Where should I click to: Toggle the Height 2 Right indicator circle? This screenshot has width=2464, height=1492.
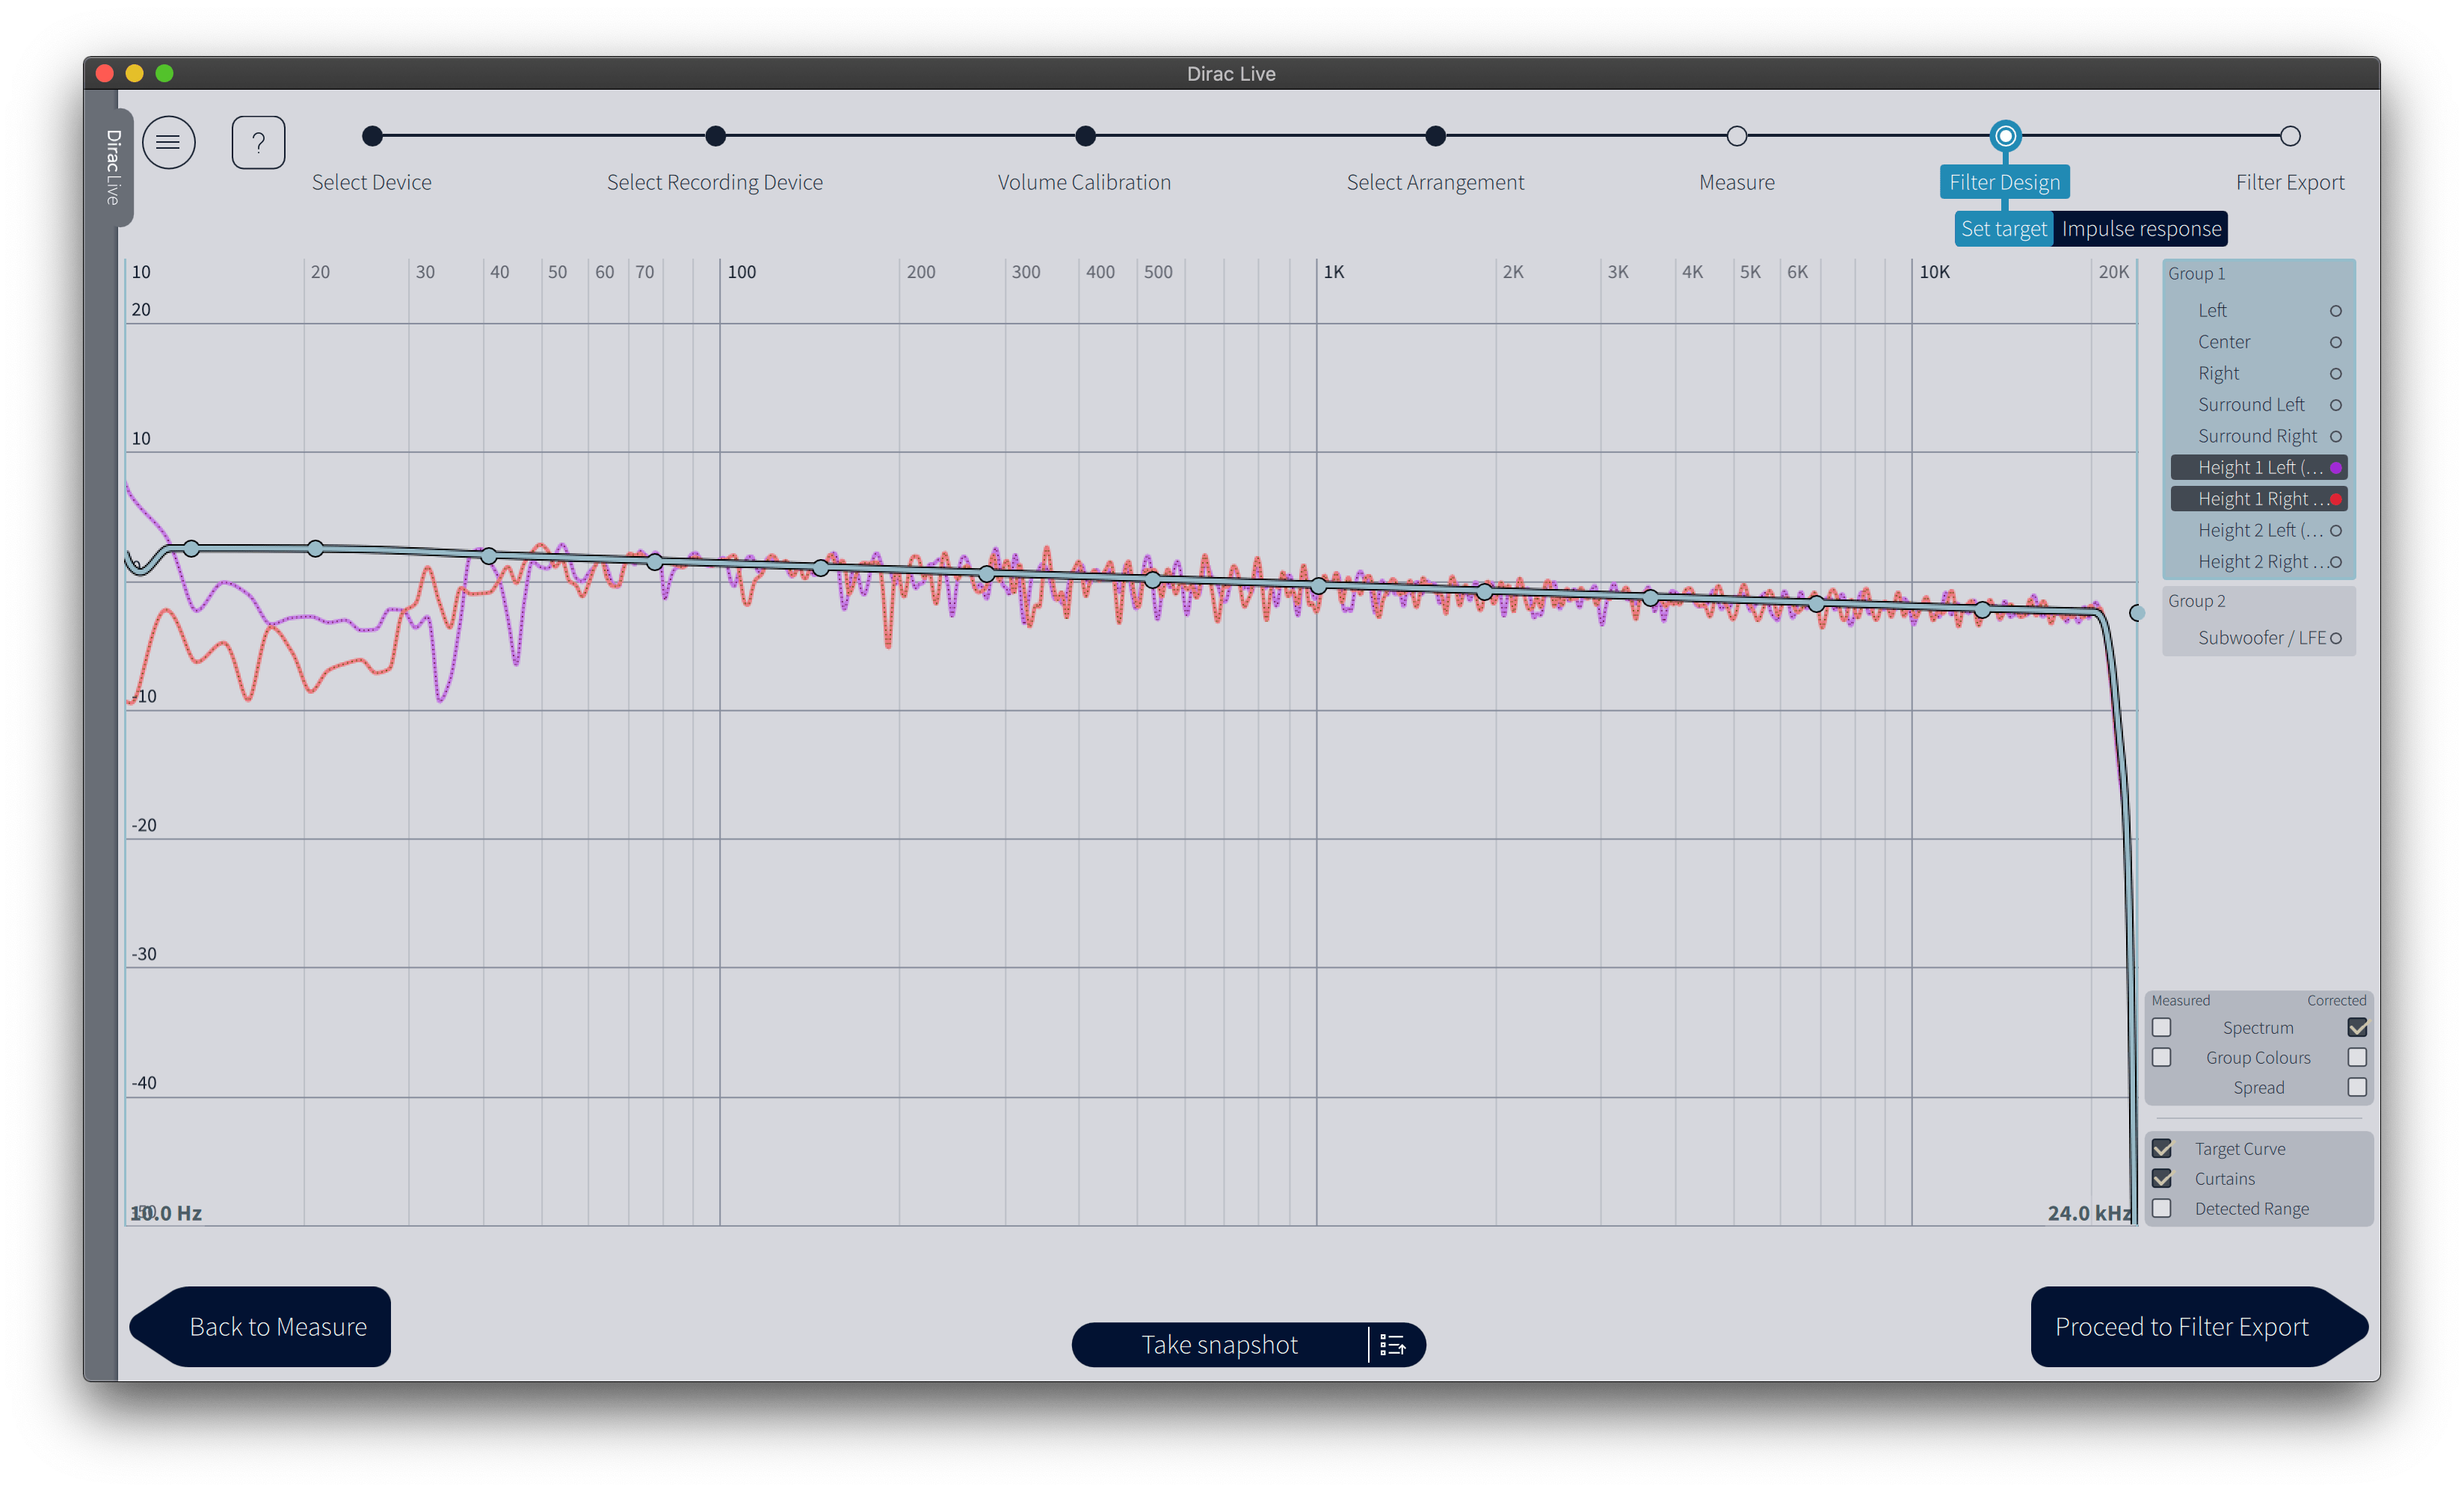point(2336,562)
